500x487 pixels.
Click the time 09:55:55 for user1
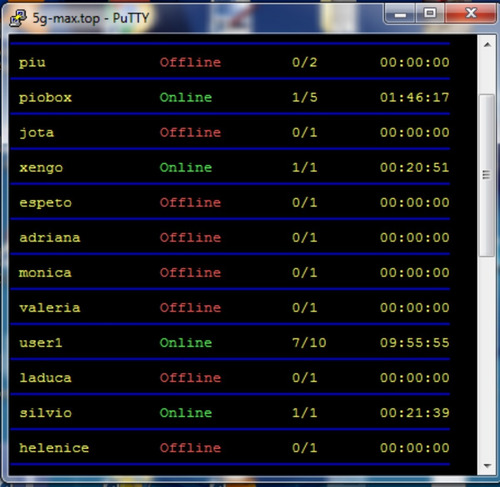tap(415, 343)
